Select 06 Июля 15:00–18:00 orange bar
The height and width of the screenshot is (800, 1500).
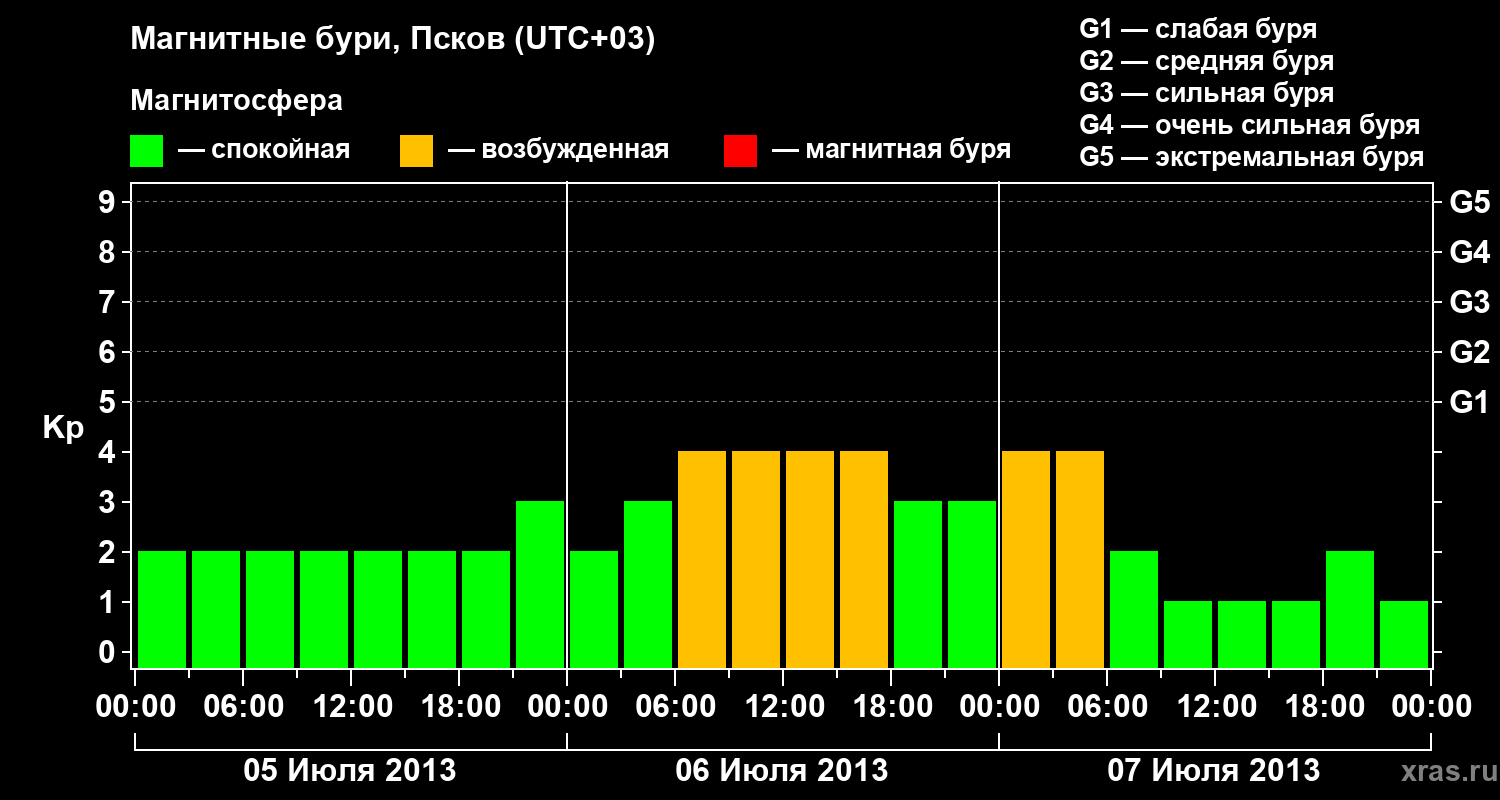(x=864, y=559)
